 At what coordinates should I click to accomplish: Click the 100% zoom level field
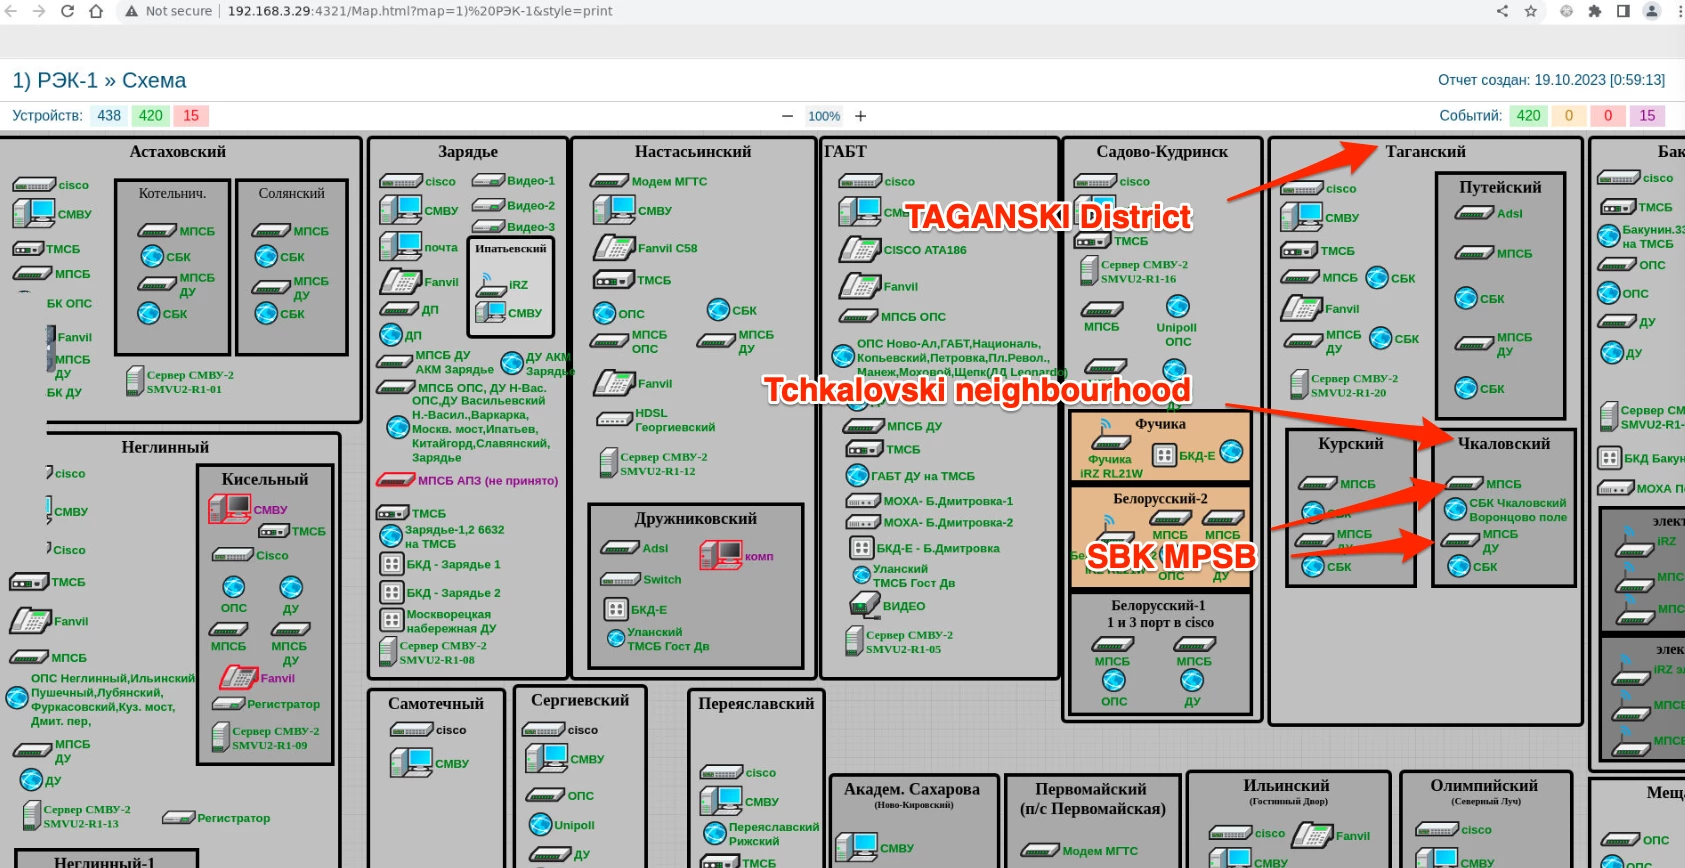[x=824, y=116]
